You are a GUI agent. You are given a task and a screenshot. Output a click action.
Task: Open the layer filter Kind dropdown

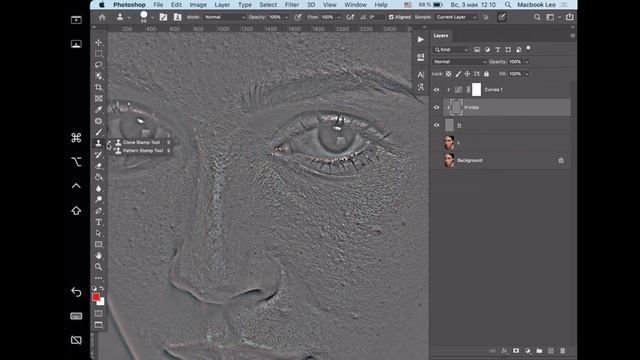[451, 50]
